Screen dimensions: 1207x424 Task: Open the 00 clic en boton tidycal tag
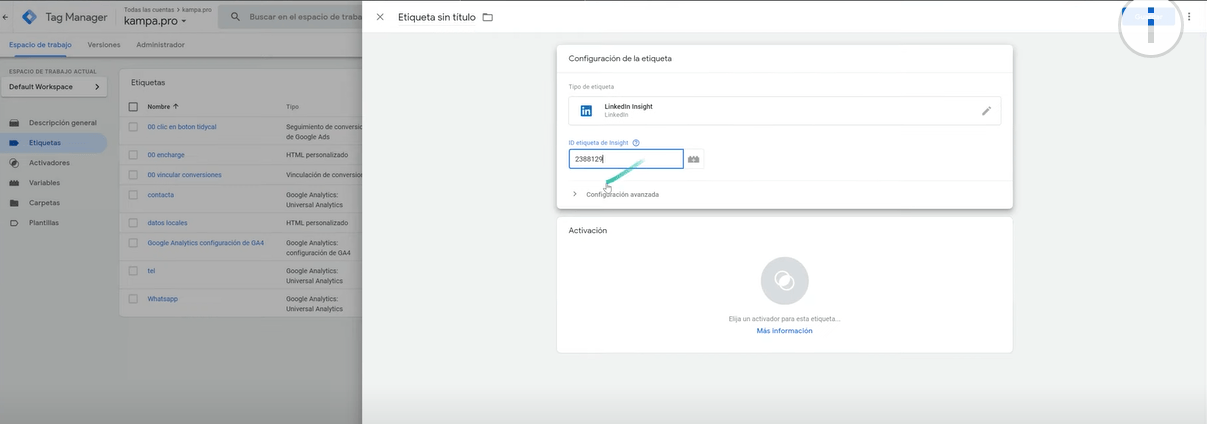(x=182, y=127)
